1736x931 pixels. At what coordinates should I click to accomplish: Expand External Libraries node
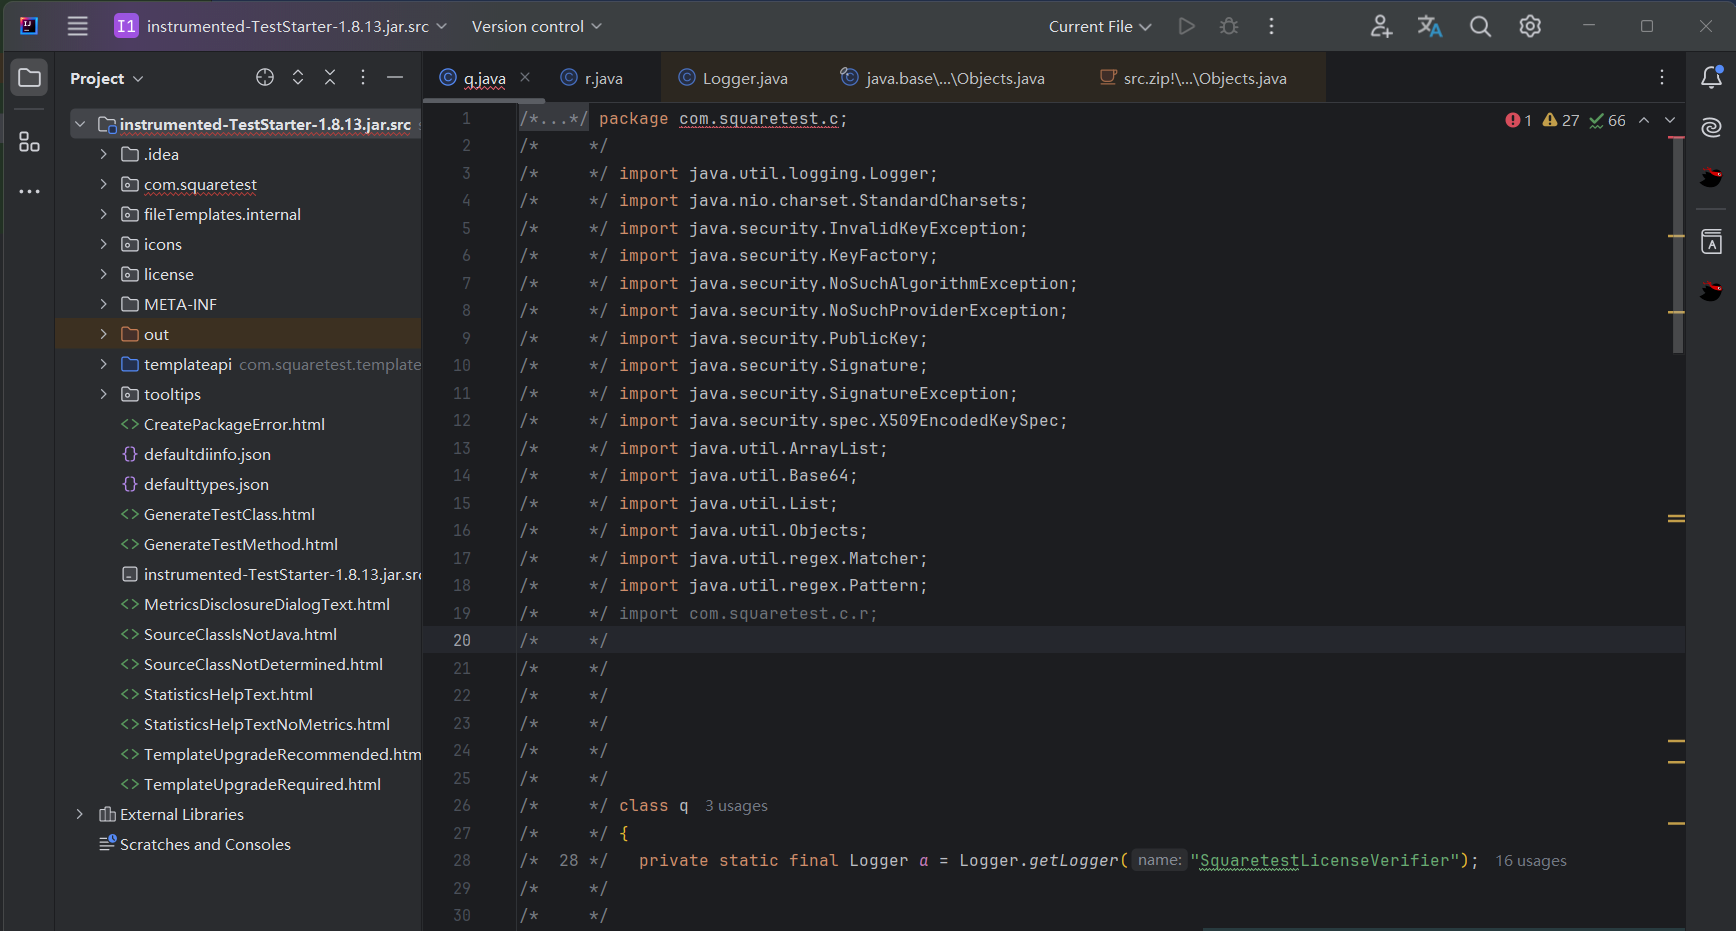click(x=80, y=814)
